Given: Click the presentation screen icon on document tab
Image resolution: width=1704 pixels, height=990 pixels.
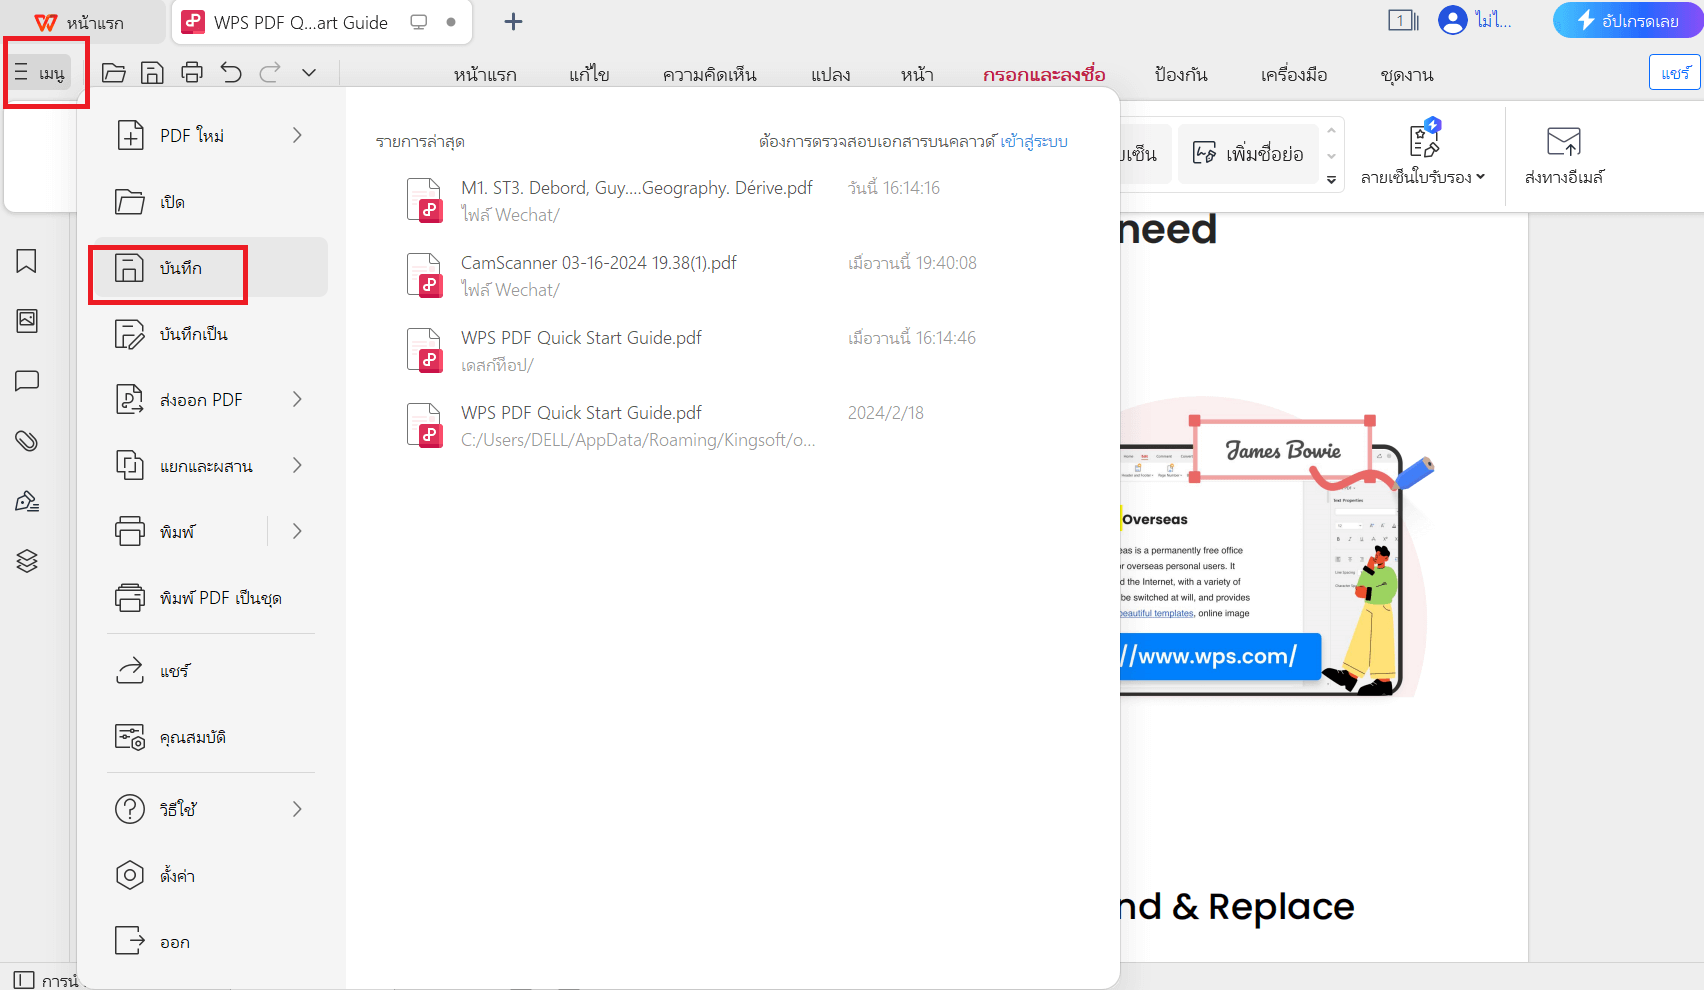Looking at the screenshot, I should click(419, 22).
